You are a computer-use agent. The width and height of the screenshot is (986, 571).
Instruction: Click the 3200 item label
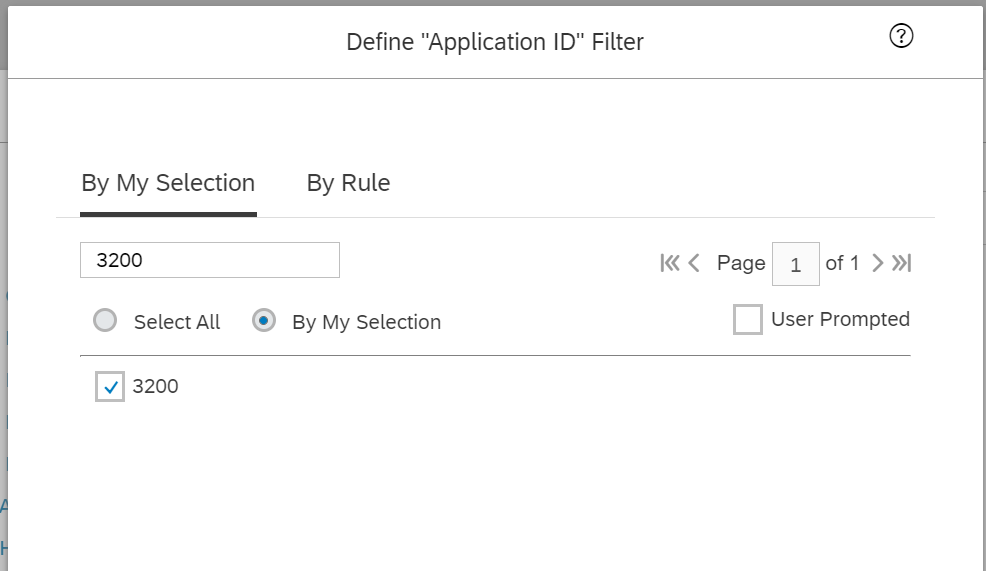(x=155, y=386)
